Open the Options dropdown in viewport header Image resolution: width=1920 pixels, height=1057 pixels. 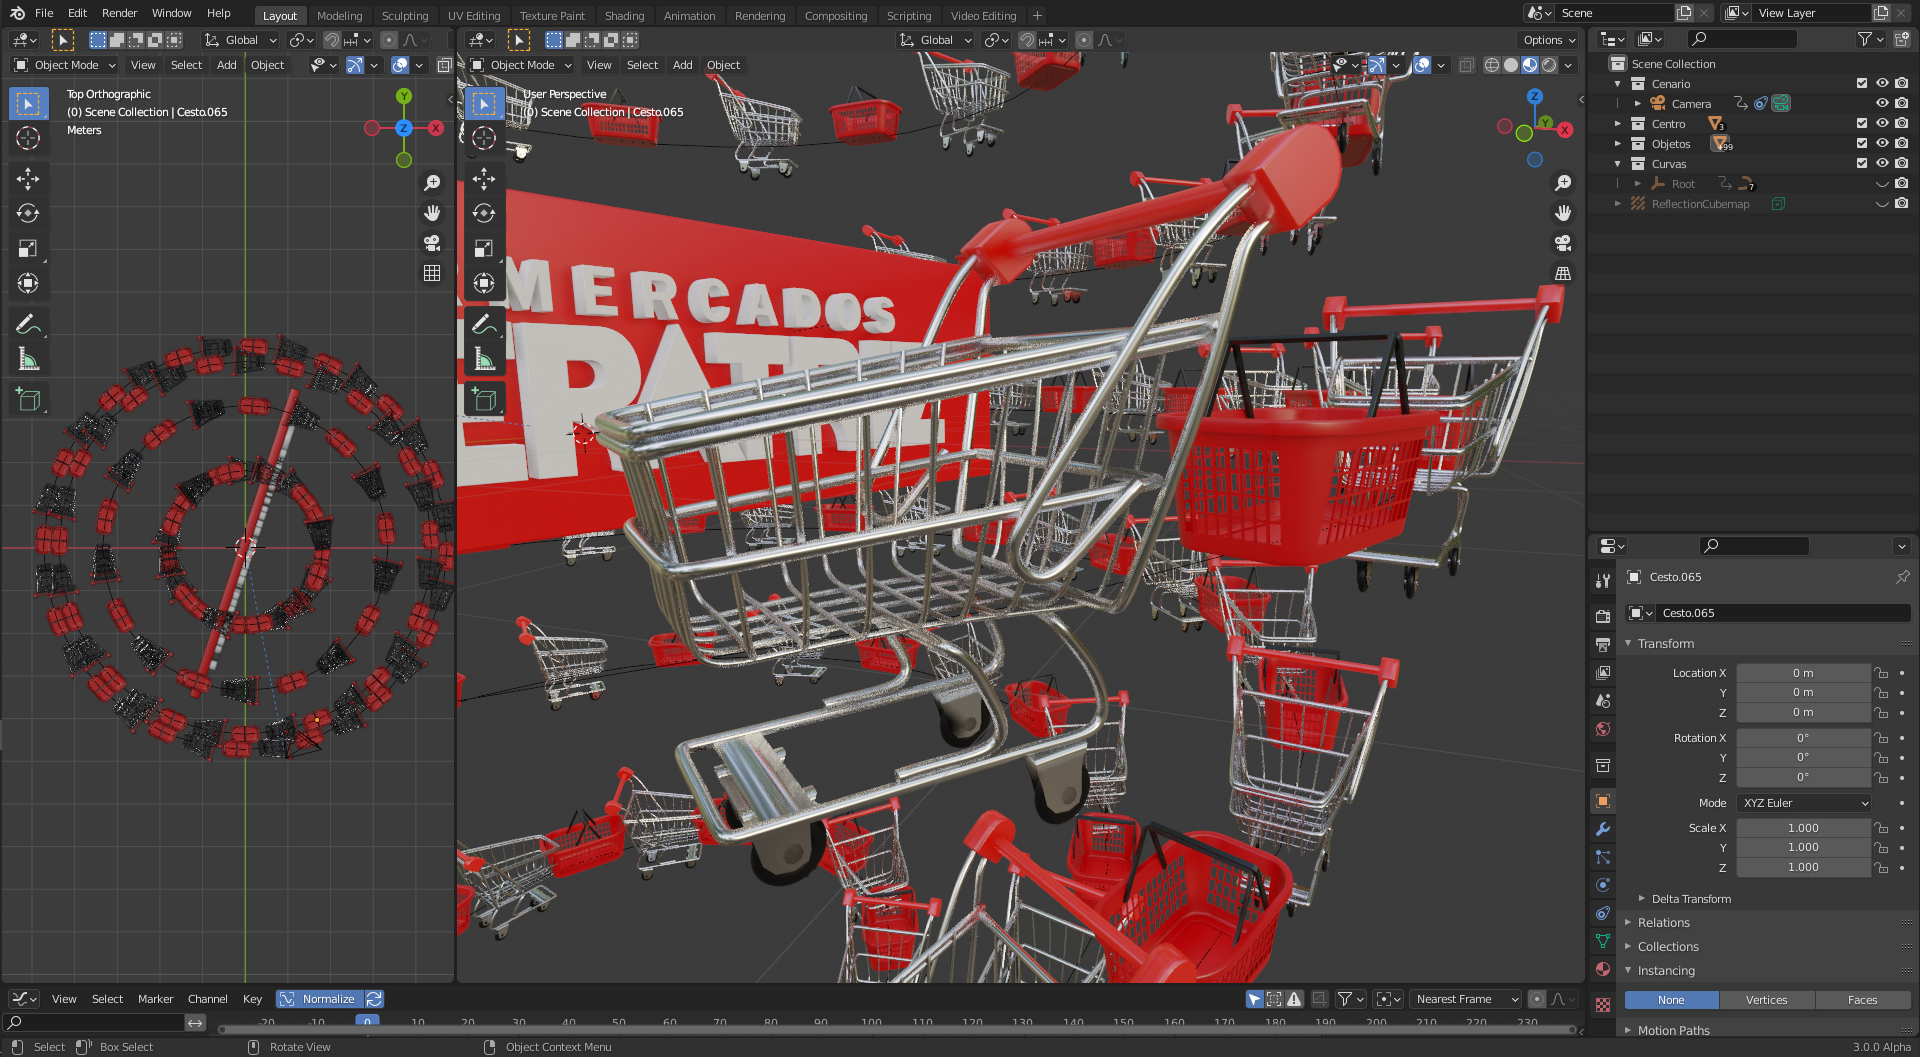(x=1549, y=40)
